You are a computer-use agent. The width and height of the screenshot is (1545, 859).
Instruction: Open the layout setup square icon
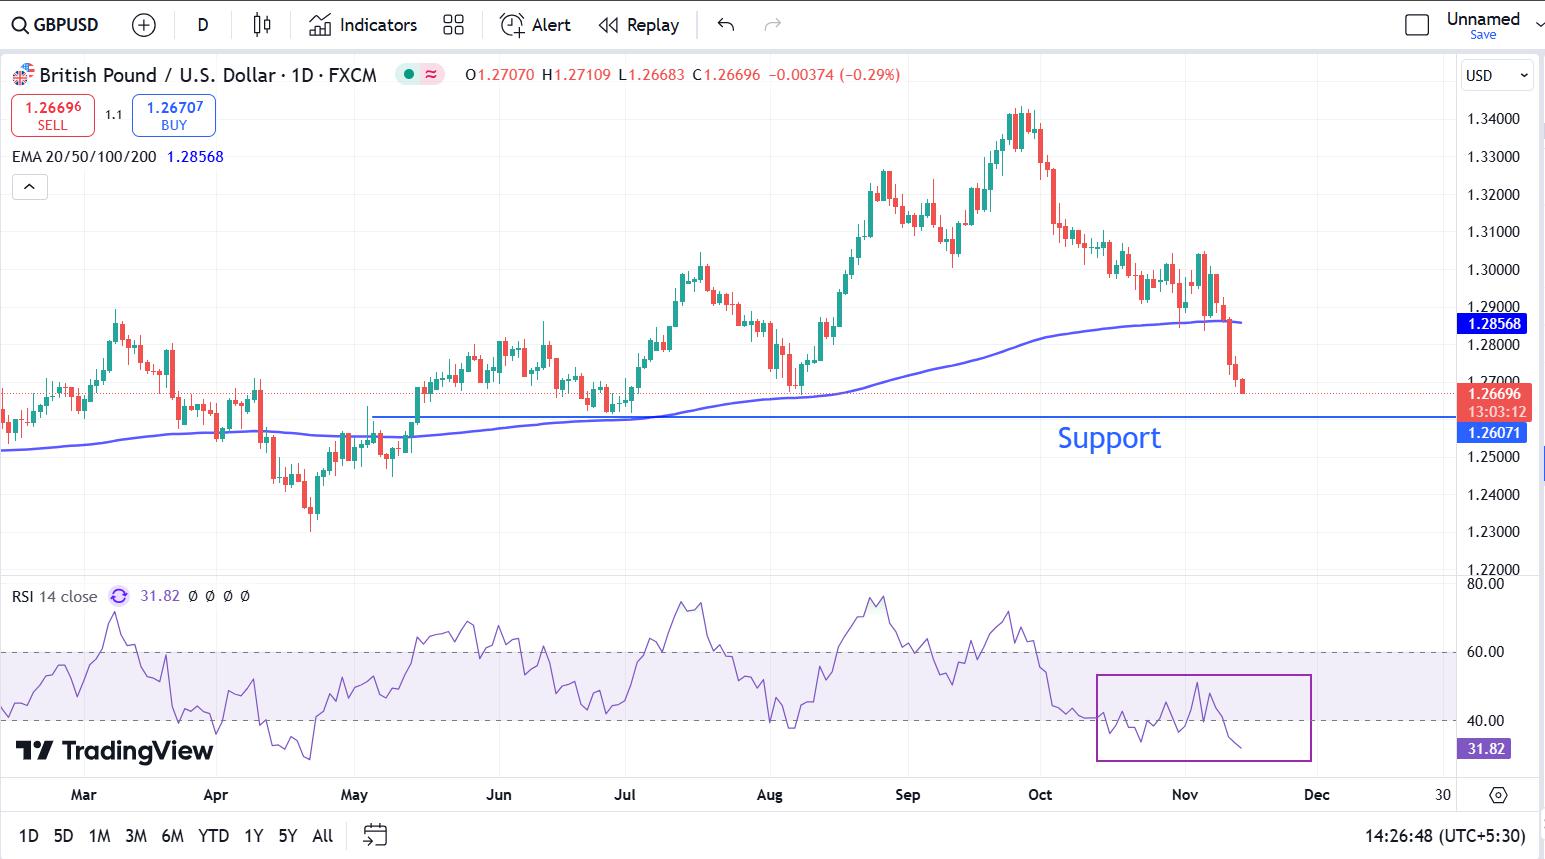1417,25
